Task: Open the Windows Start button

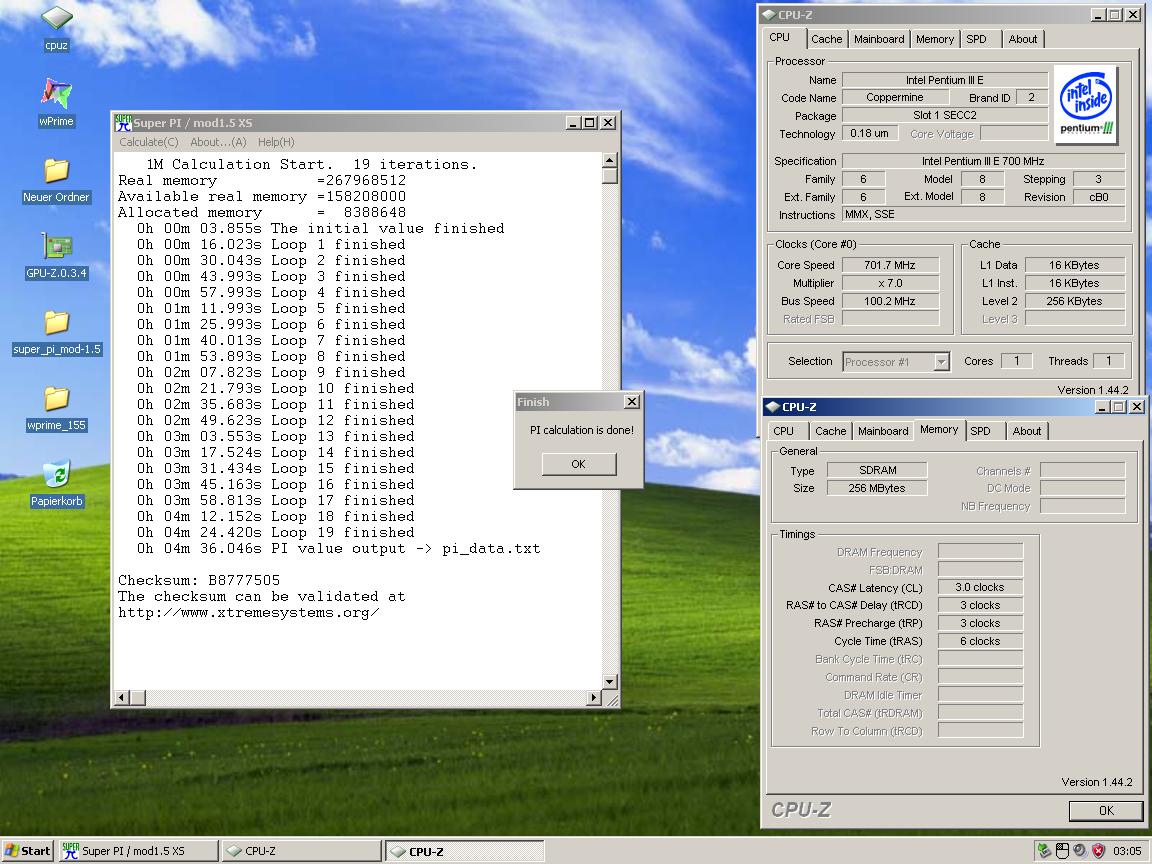Action: (27, 851)
